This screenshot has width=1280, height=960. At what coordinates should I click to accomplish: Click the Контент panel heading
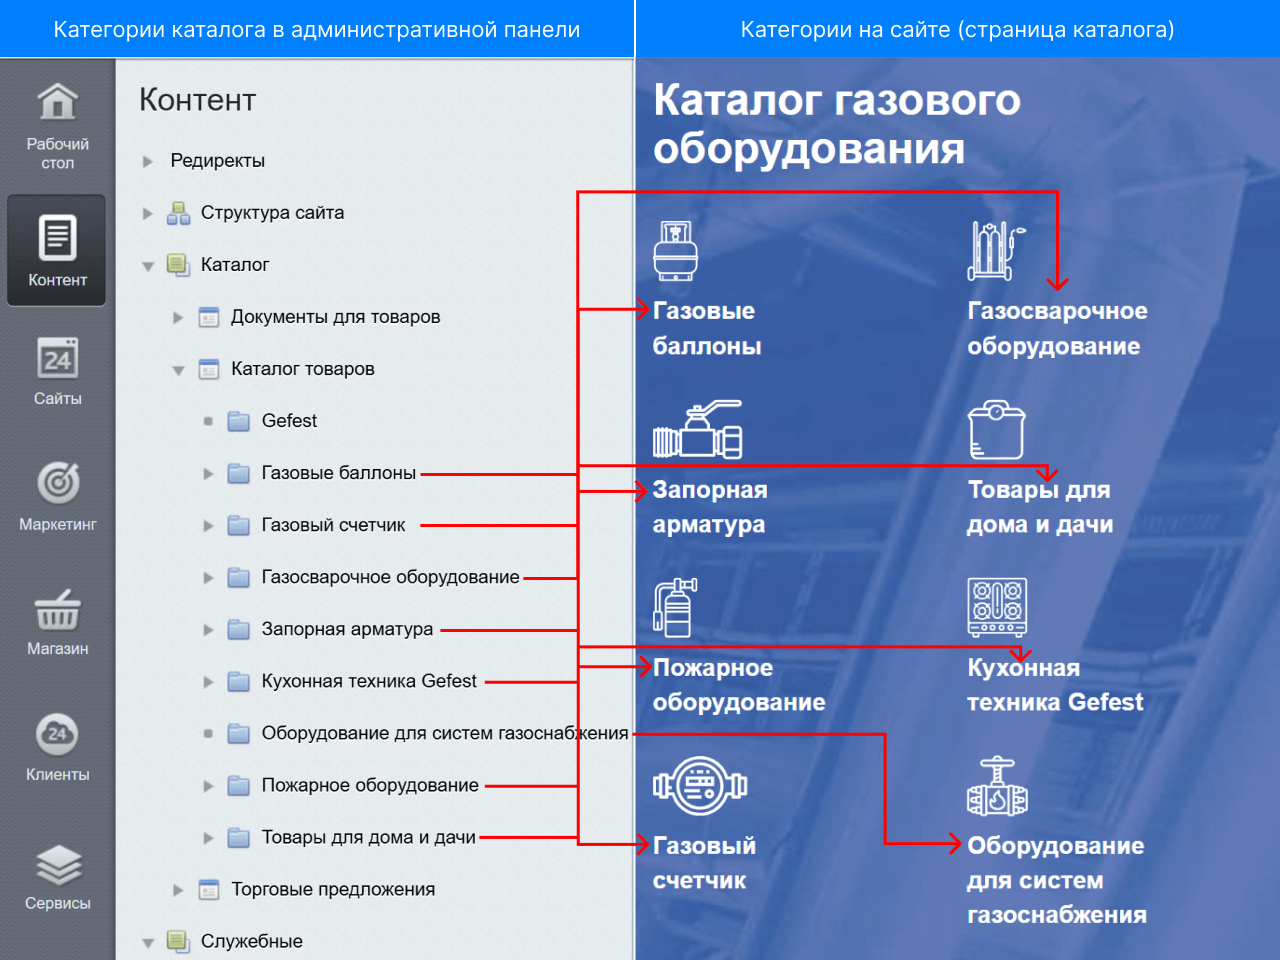pyautogui.click(x=198, y=100)
